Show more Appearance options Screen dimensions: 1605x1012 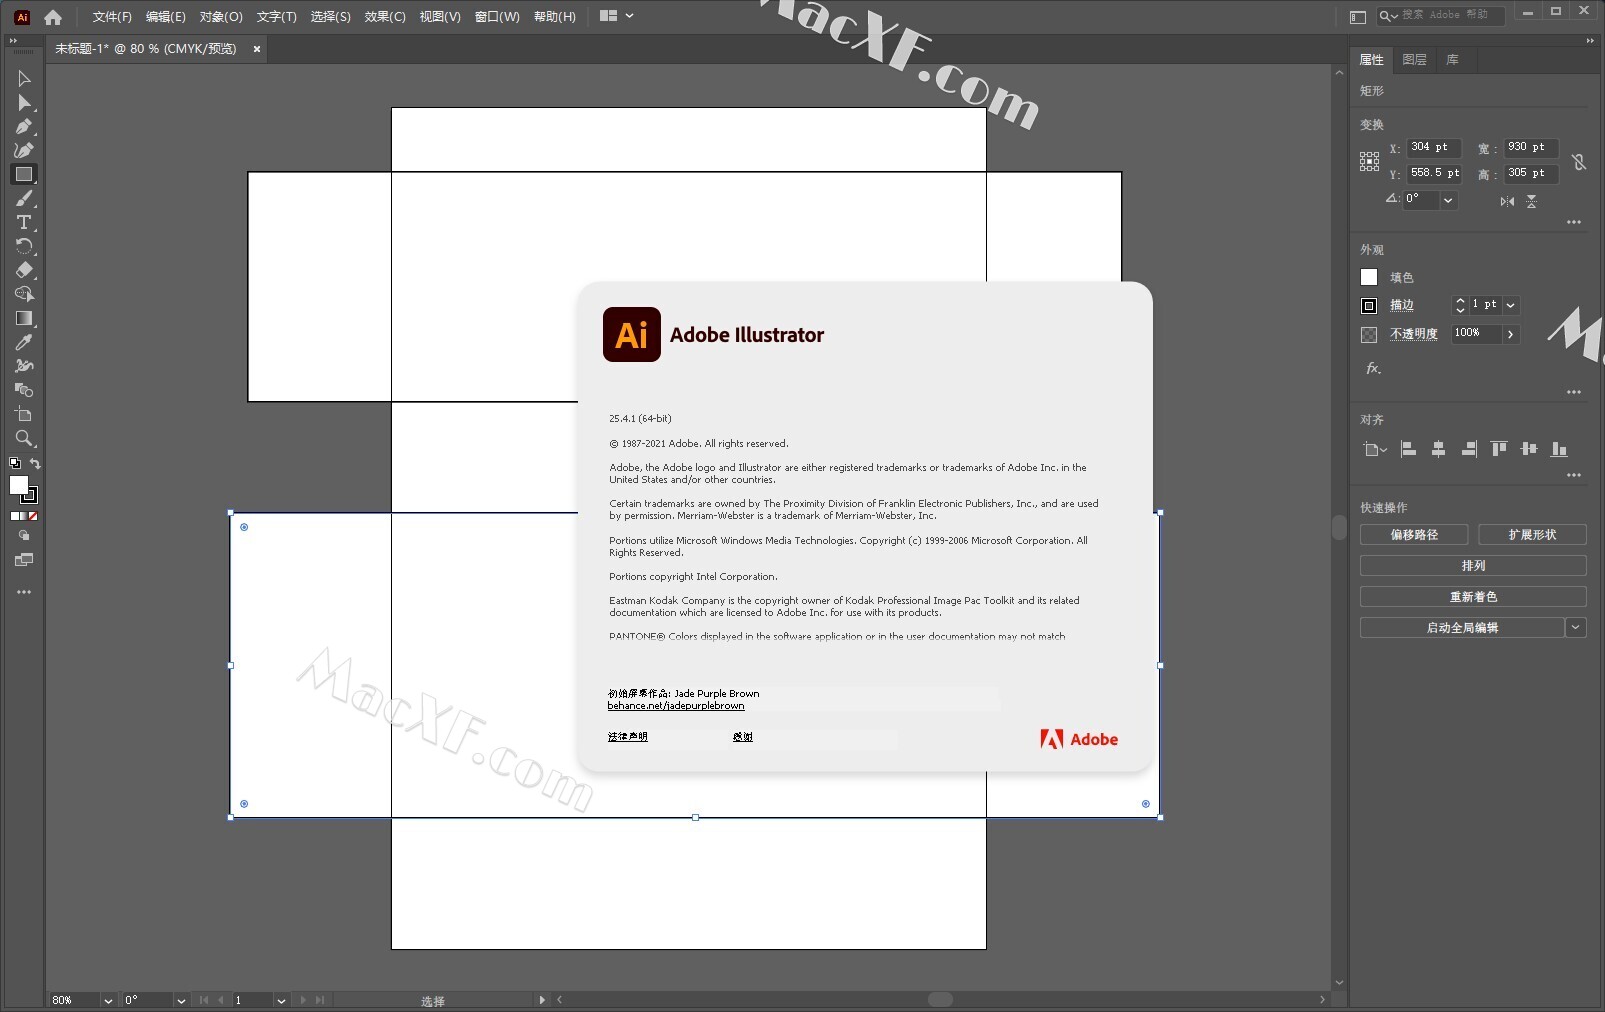click(x=1574, y=392)
